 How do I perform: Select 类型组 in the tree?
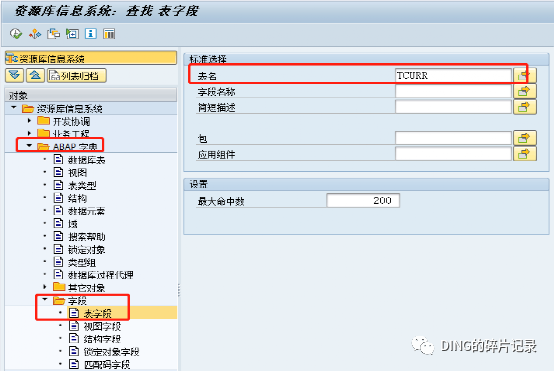82,262
